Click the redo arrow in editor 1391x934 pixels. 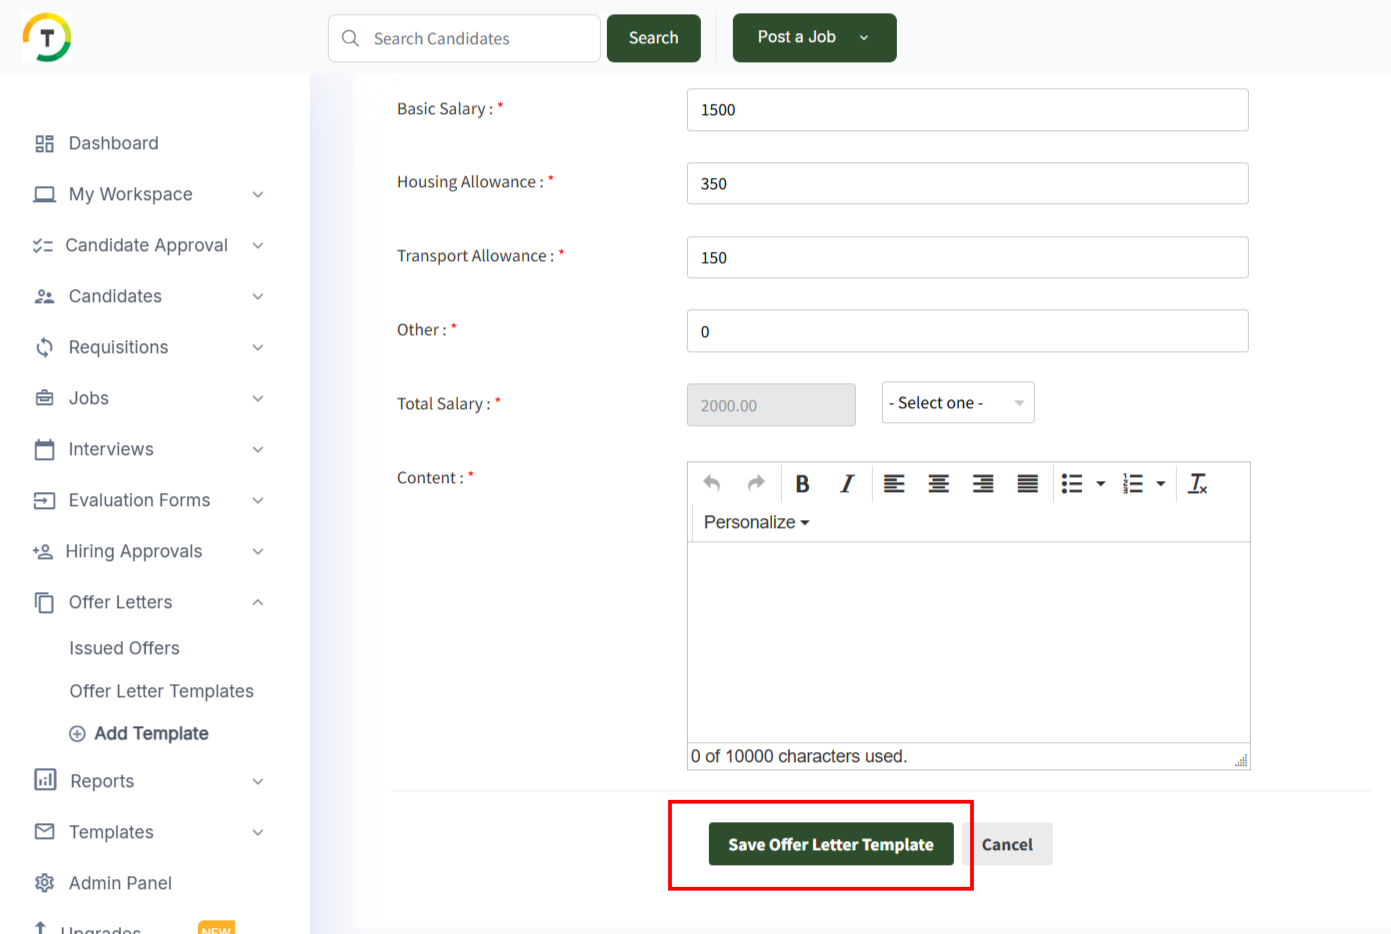click(x=756, y=484)
